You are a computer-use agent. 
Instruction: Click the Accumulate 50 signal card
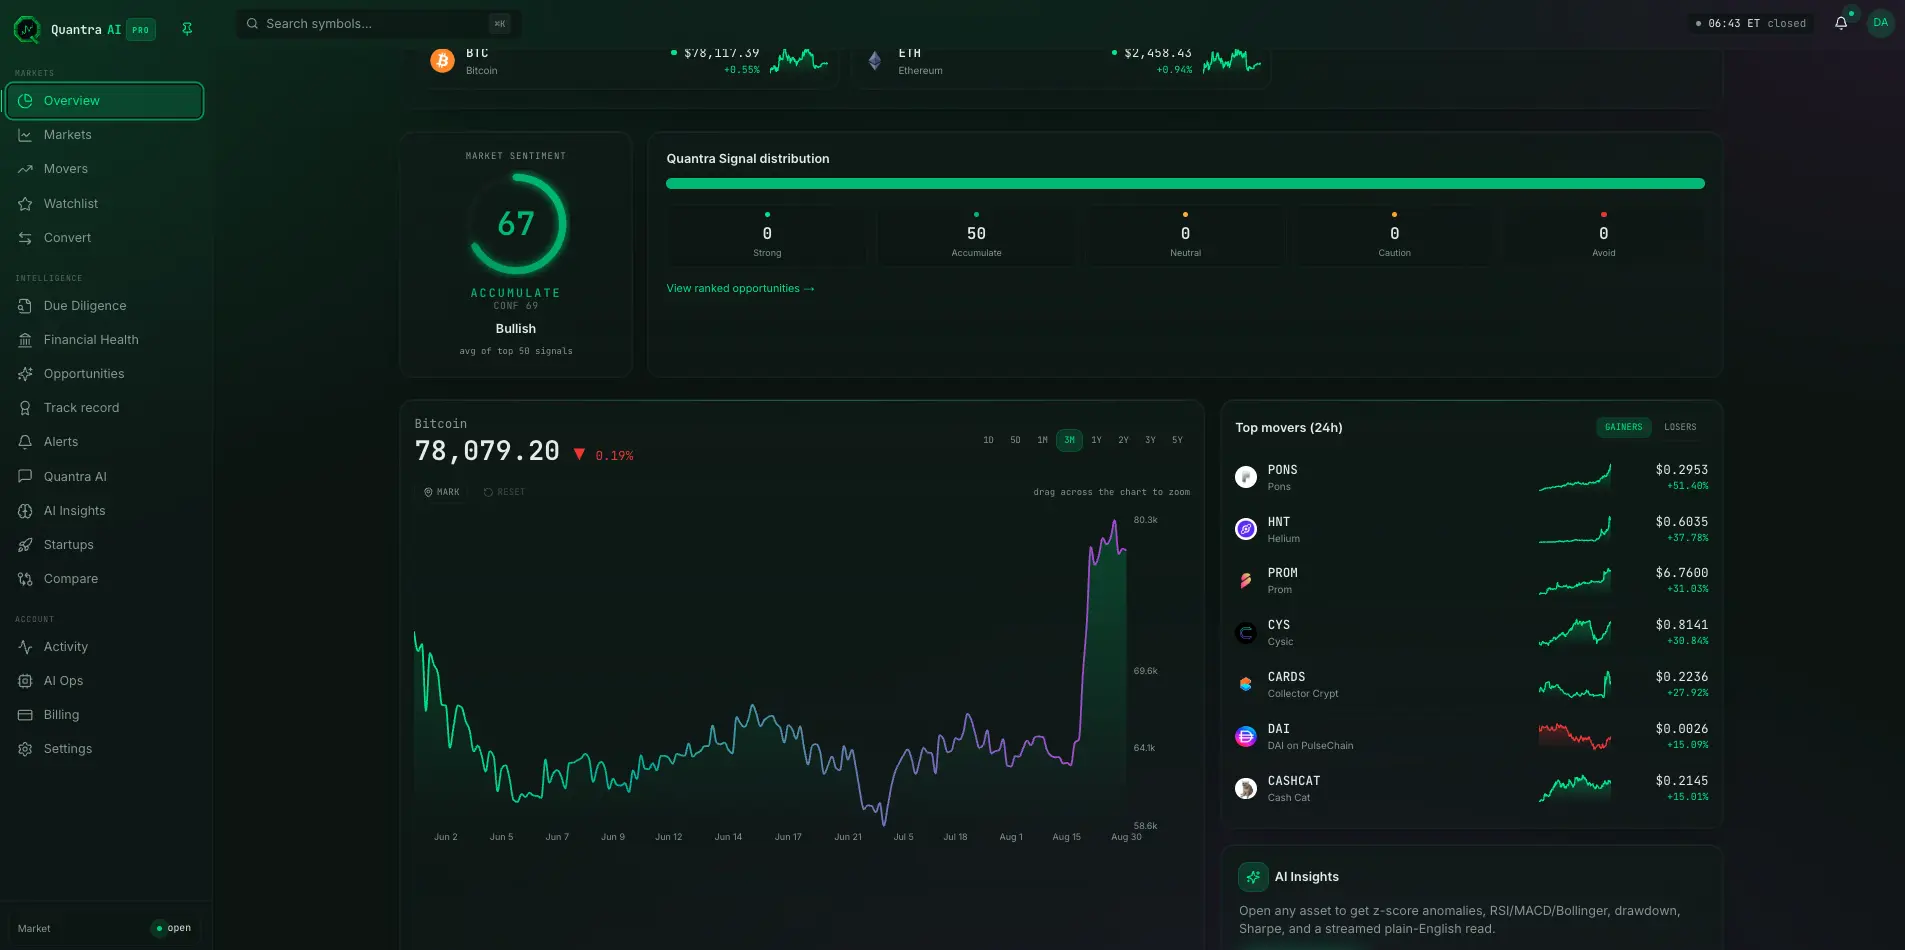pos(976,236)
